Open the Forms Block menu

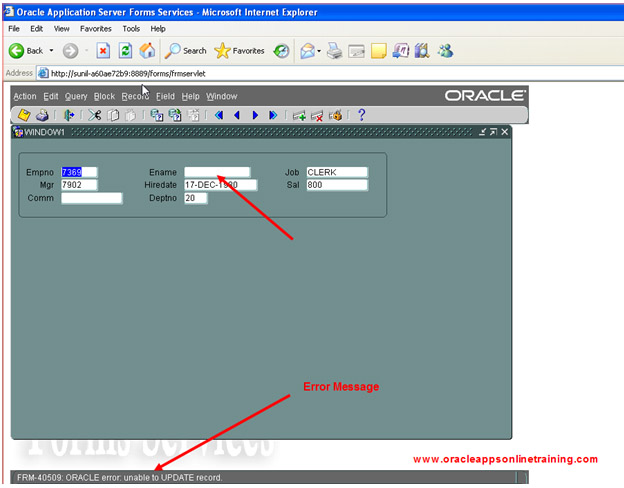(104, 96)
